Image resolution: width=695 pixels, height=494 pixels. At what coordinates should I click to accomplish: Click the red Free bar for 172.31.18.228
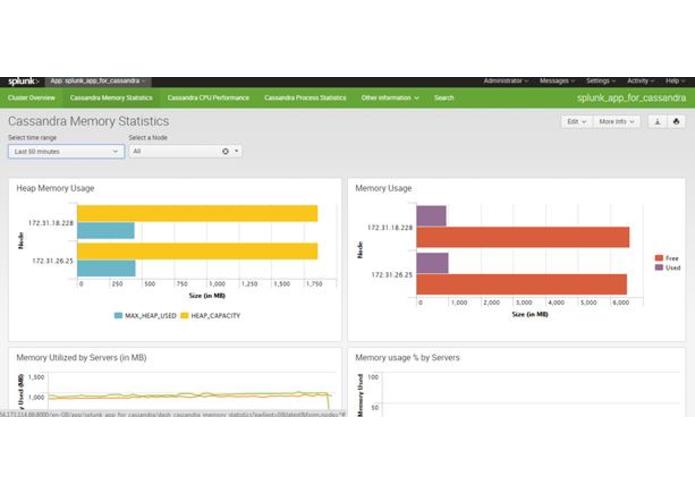tap(523, 237)
